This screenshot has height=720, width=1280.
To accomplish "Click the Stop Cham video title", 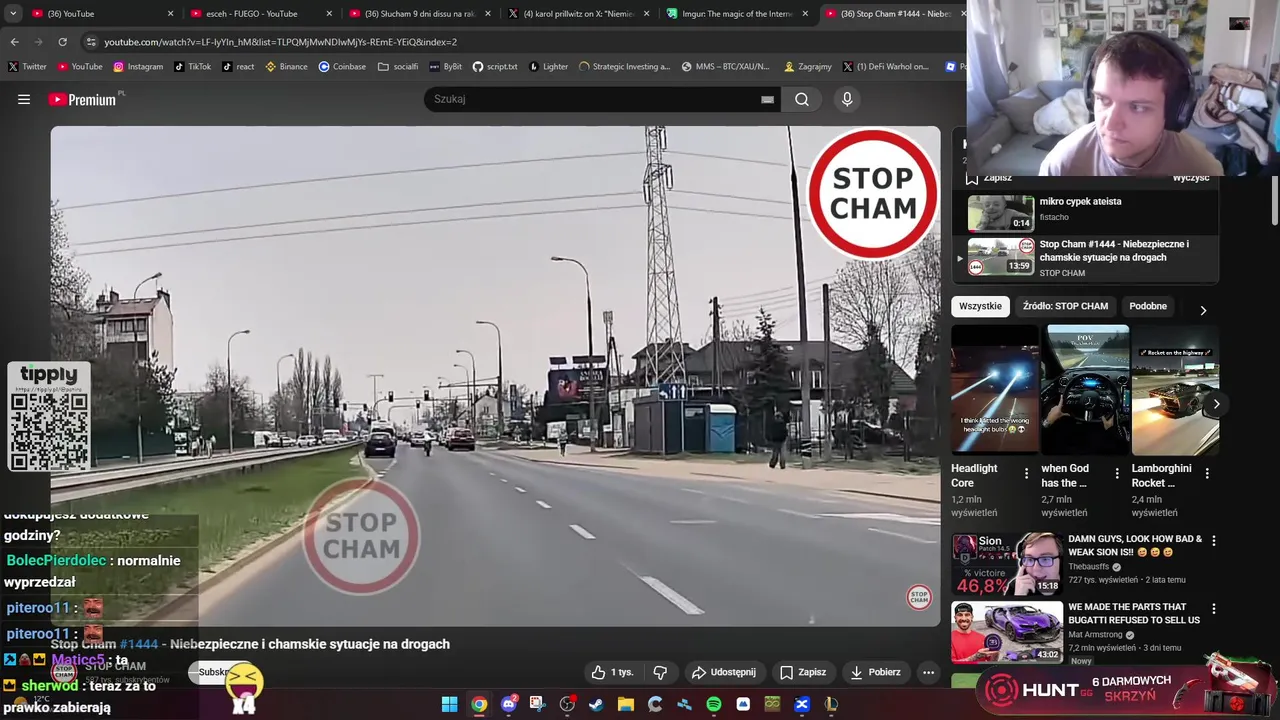I will [250, 644].
